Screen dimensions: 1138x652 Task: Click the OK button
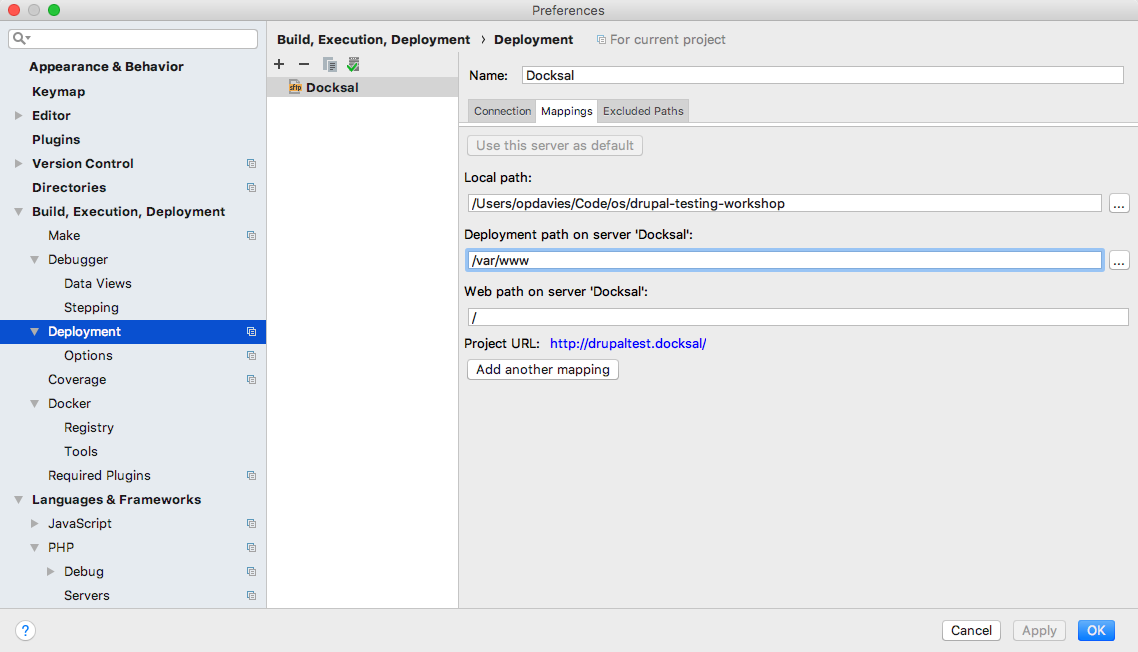click(1096, 630)
